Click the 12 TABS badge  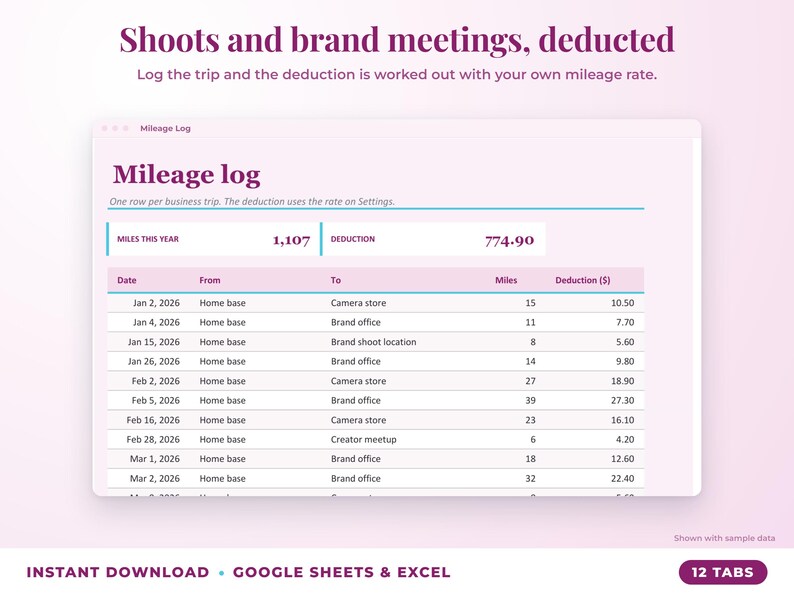tap(723, 572)
